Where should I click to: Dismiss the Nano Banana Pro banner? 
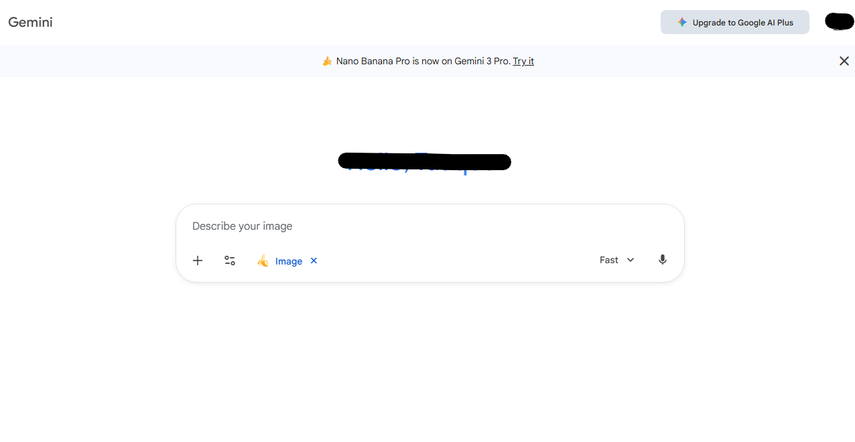click(843, 61)
